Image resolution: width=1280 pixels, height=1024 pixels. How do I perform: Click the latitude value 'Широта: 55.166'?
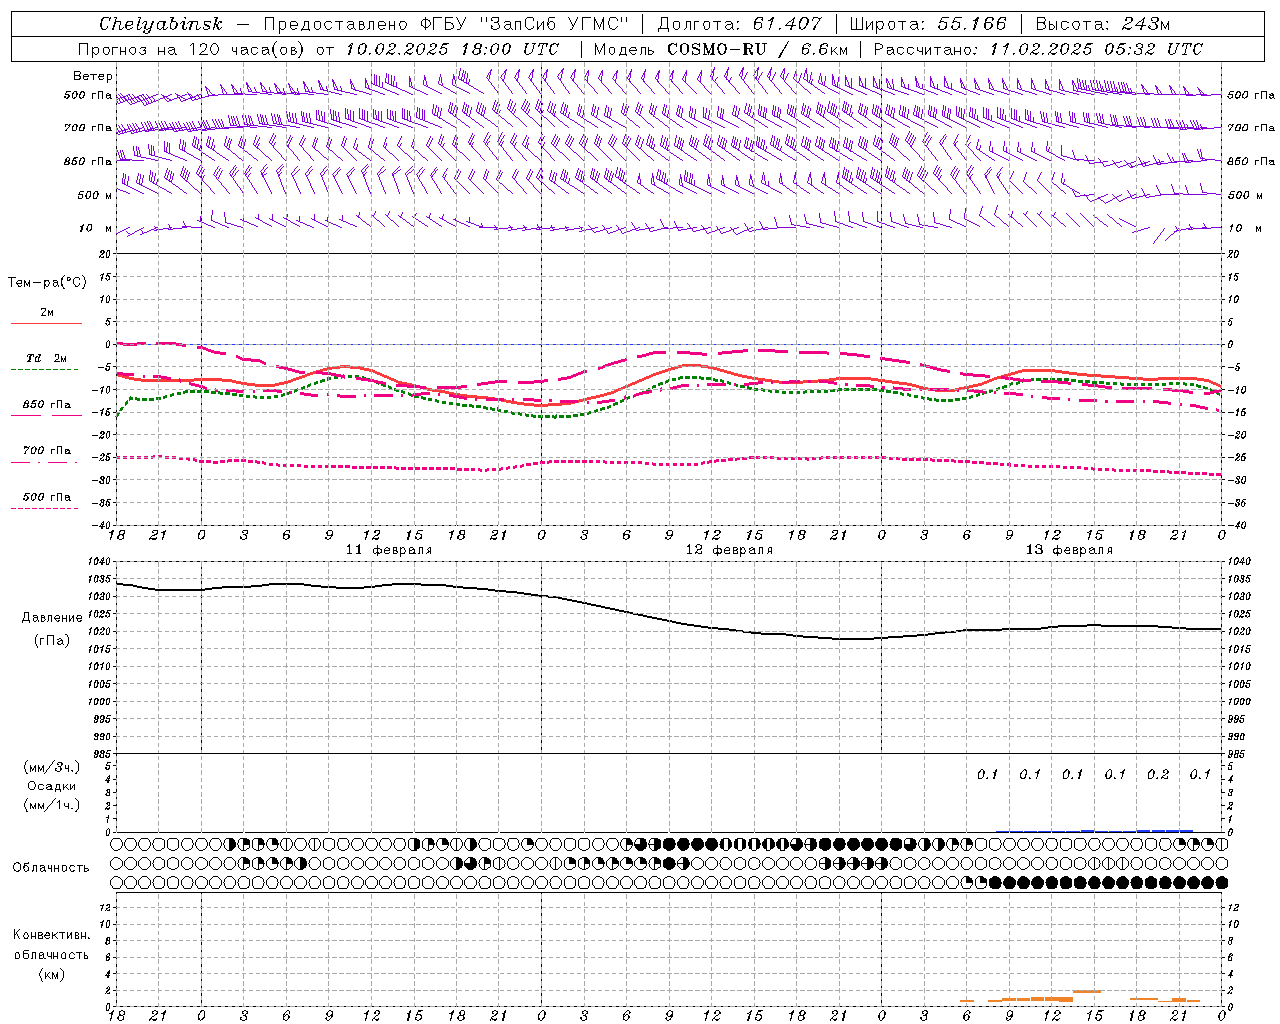pyautogui.click(x=927, y=24)
